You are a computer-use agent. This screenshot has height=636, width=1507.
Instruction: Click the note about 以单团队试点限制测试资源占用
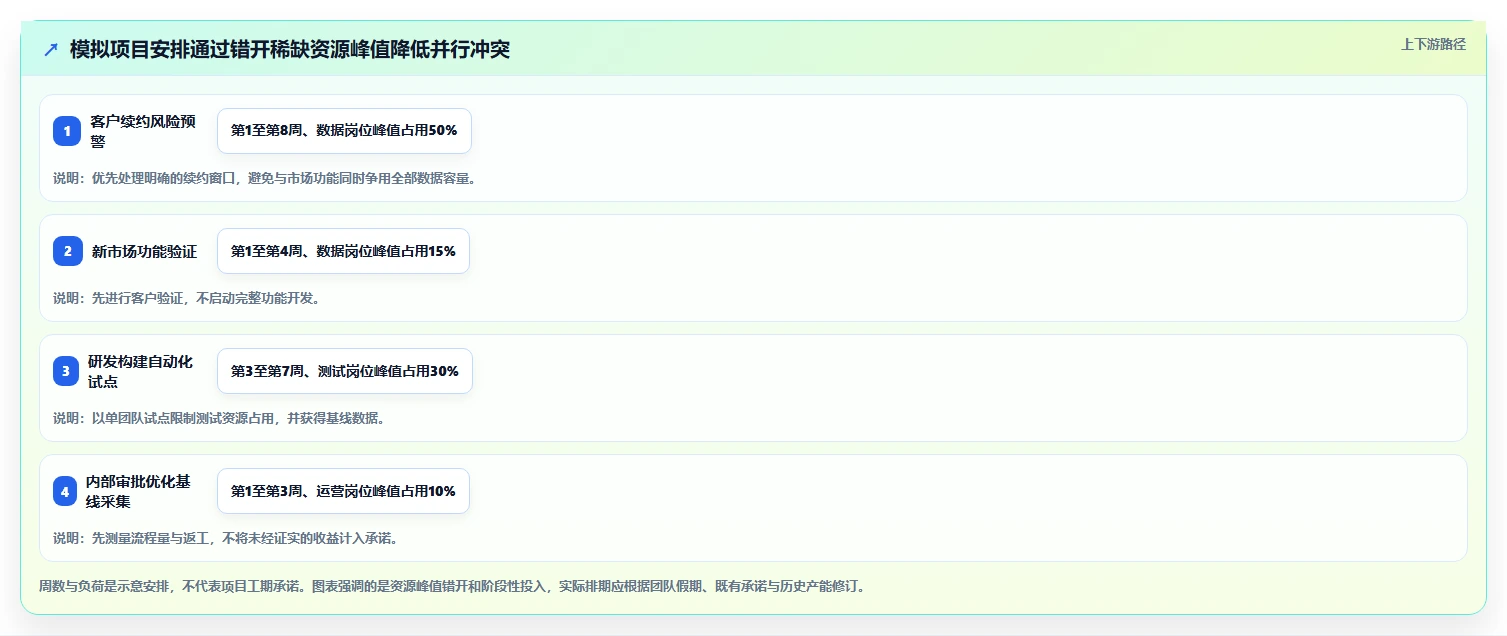click(x=219, y=418)
